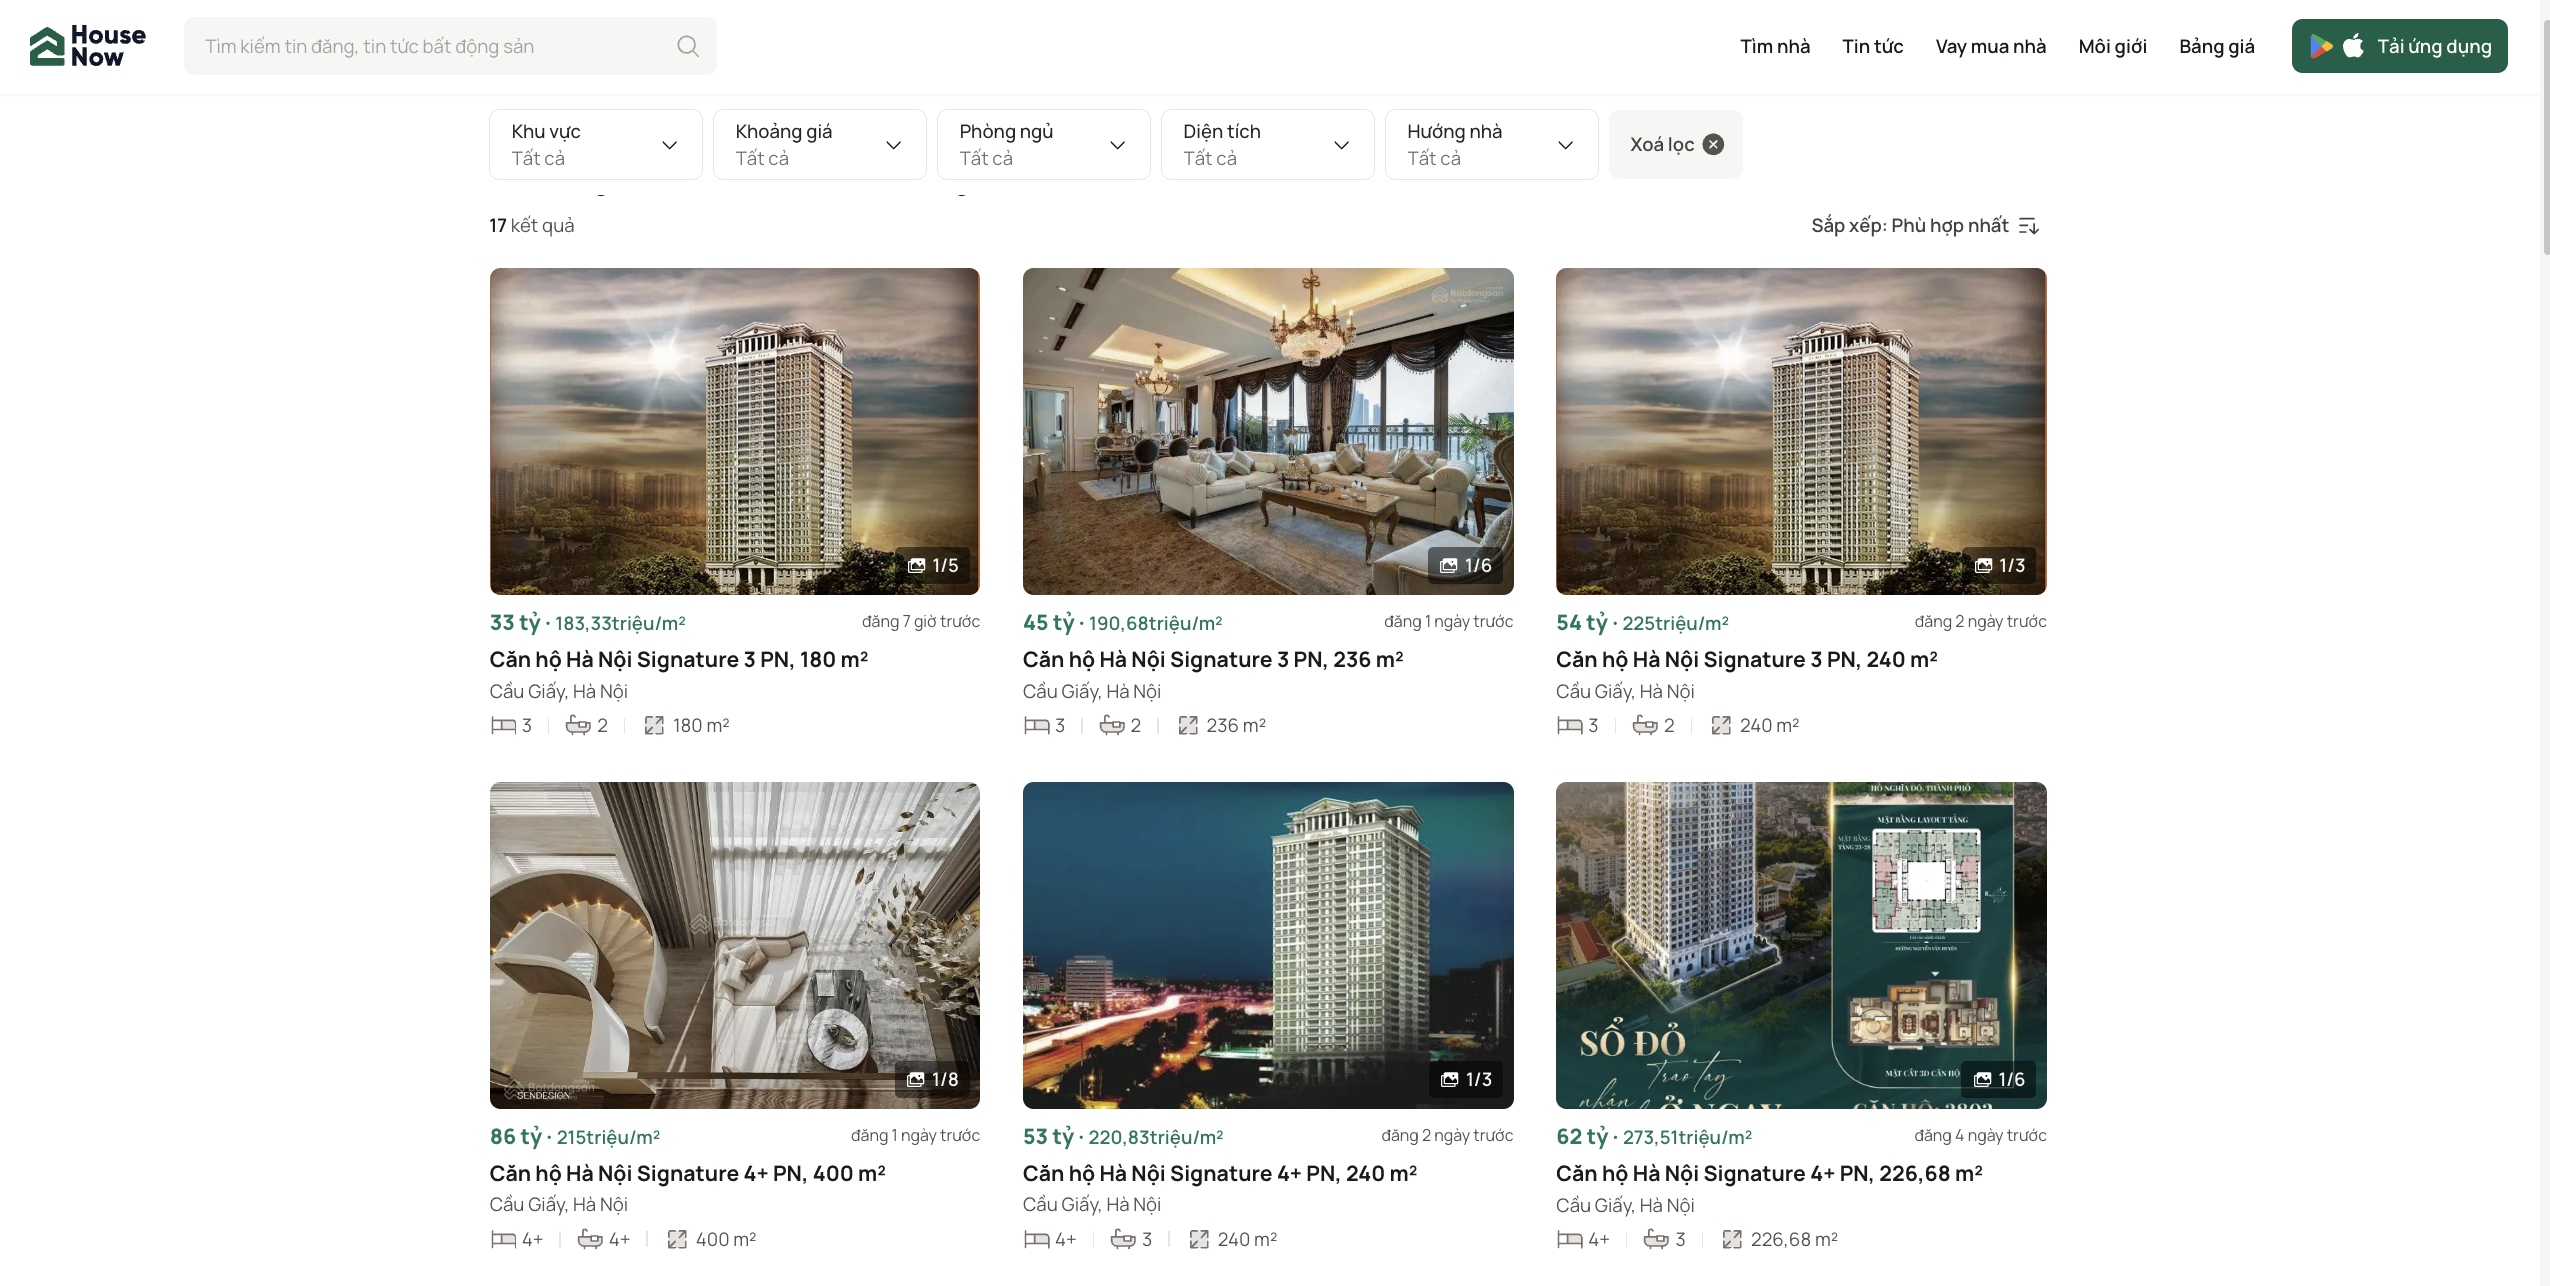Image resolution: width=2550 pixels, height=1286 pixels.
Task: Open Căn hộ Hà Nội Signature 3 PN, 236 m² title
Action: pyautogui.click(x=1213, y=660)
